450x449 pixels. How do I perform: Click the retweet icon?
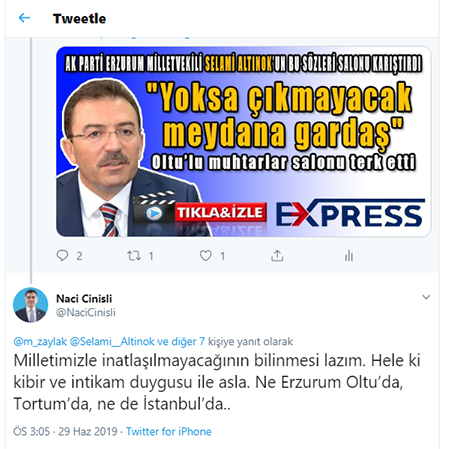[x=134, y=256]
